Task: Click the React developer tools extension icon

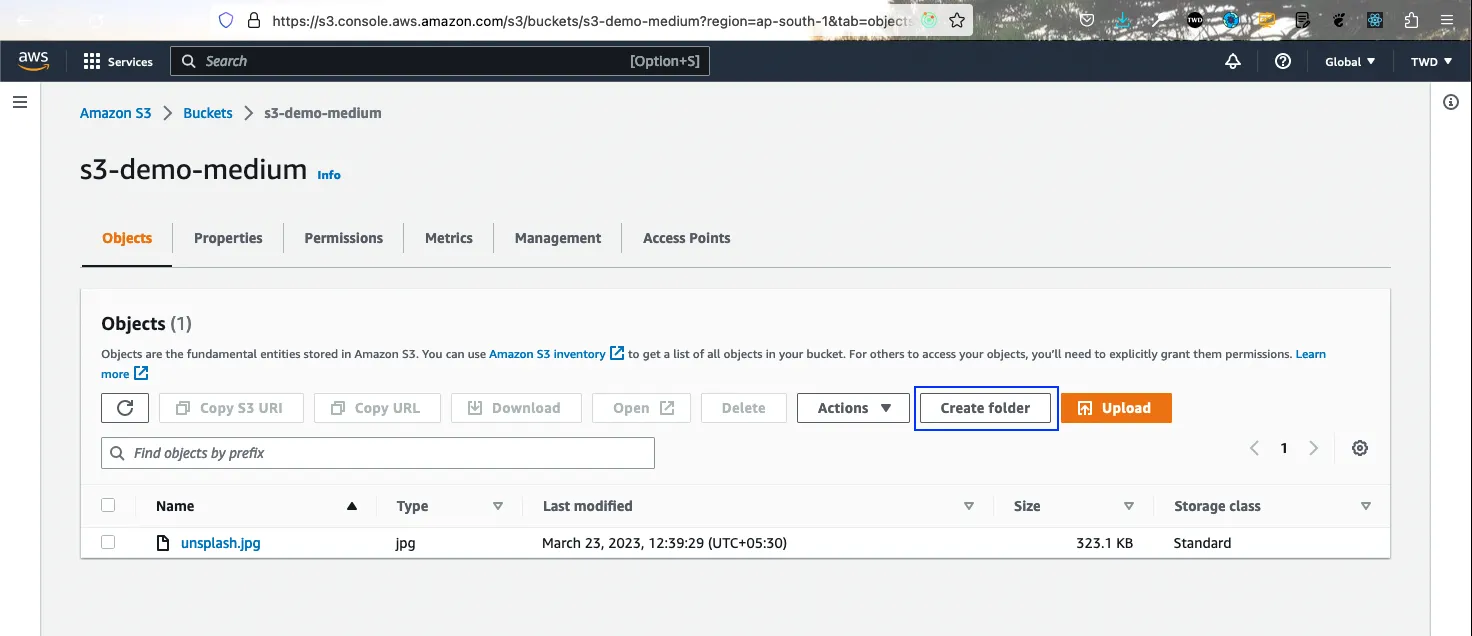Action: (1376, 20)
